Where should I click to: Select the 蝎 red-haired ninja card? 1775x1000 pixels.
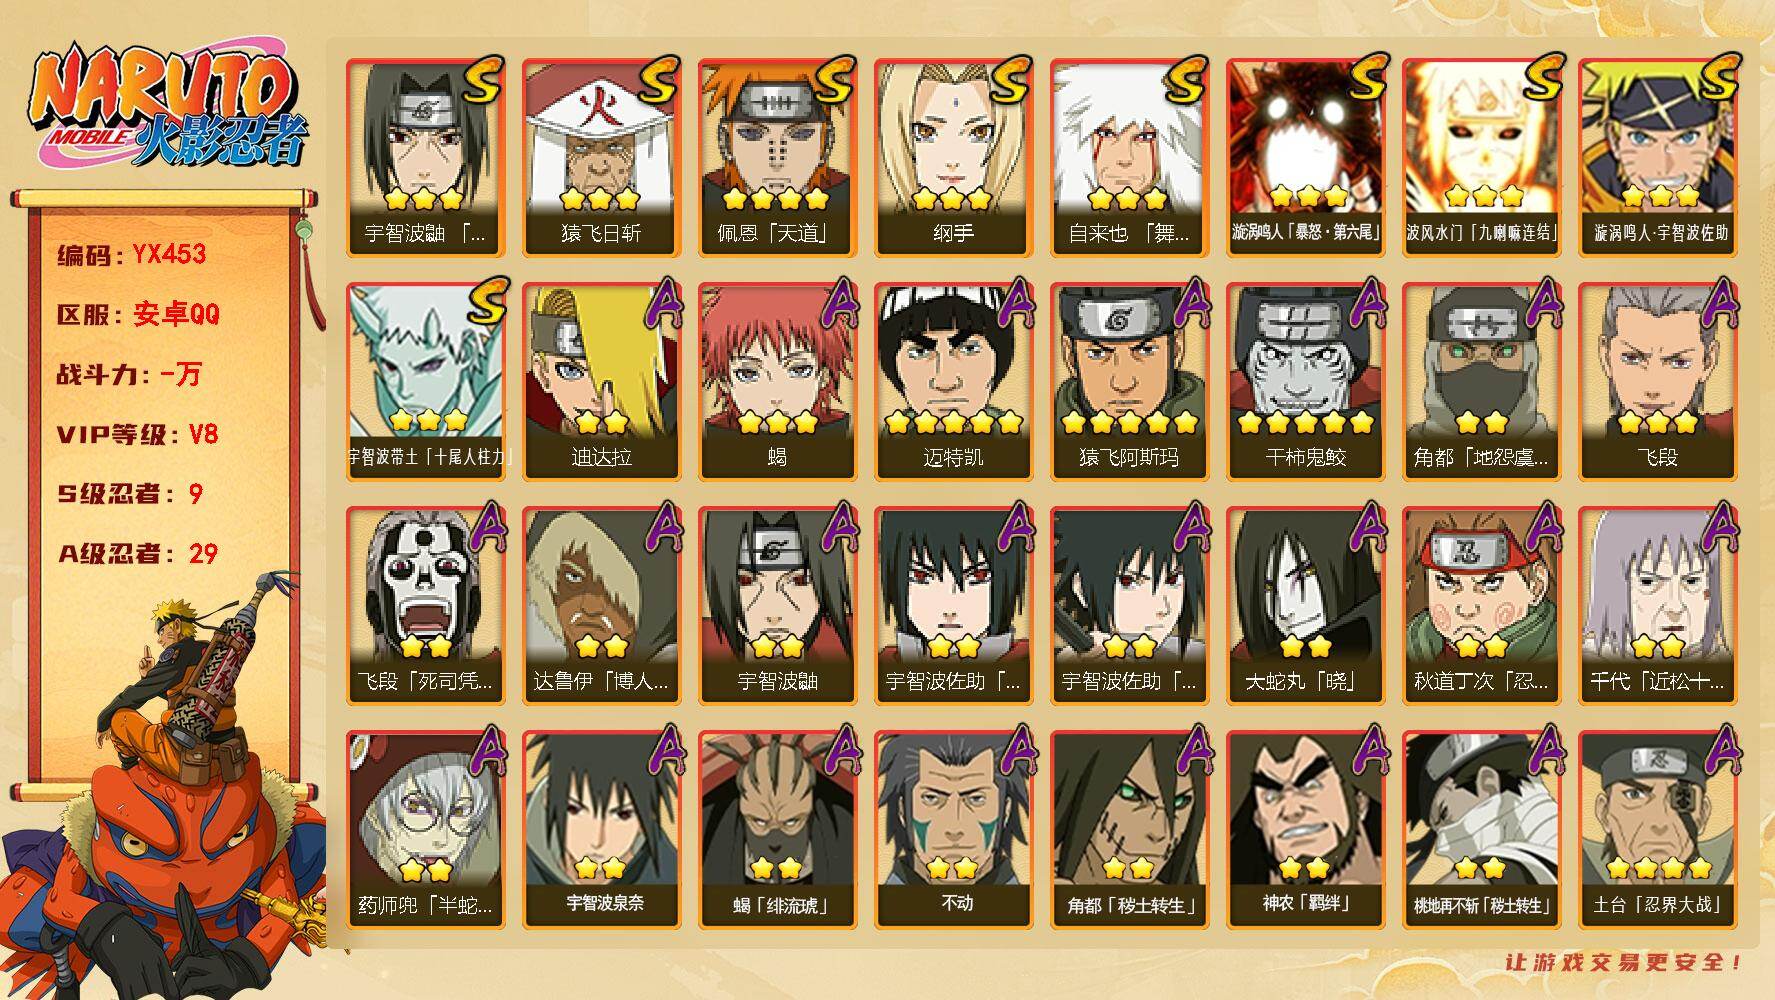coord(777,381)
